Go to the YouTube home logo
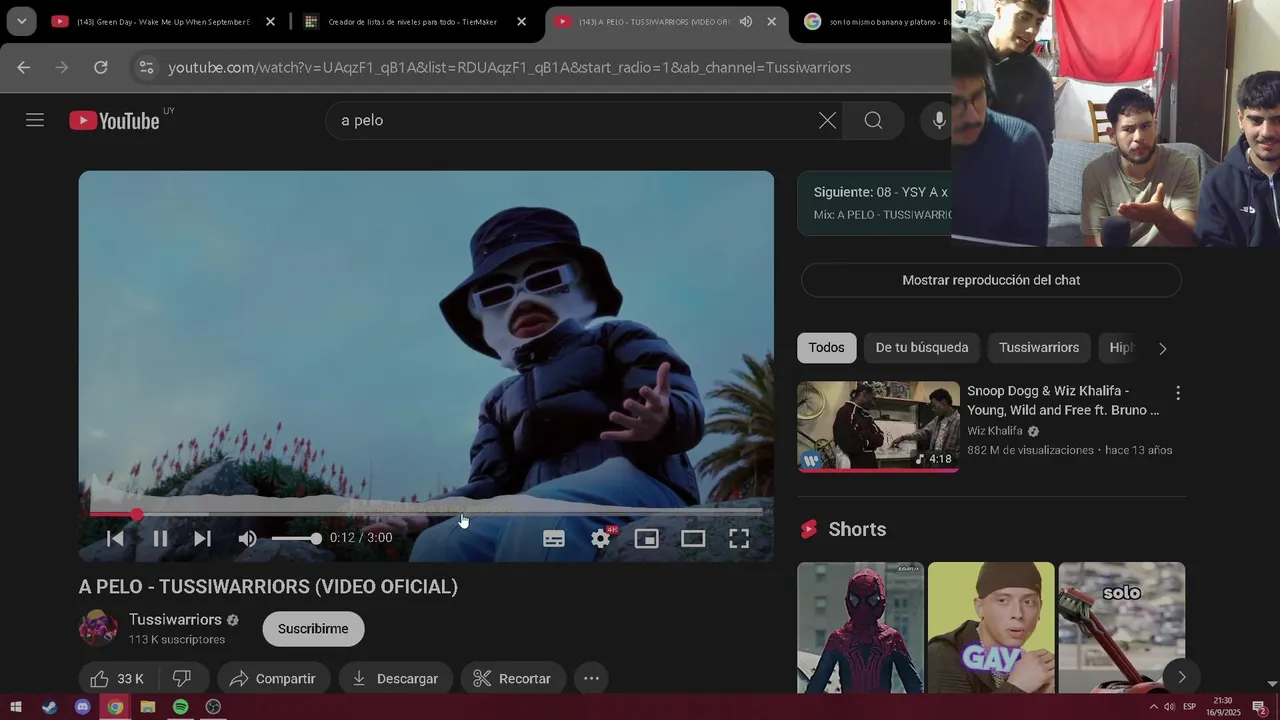Screen dimensions: 1280x720 click(x=115, y=121)
